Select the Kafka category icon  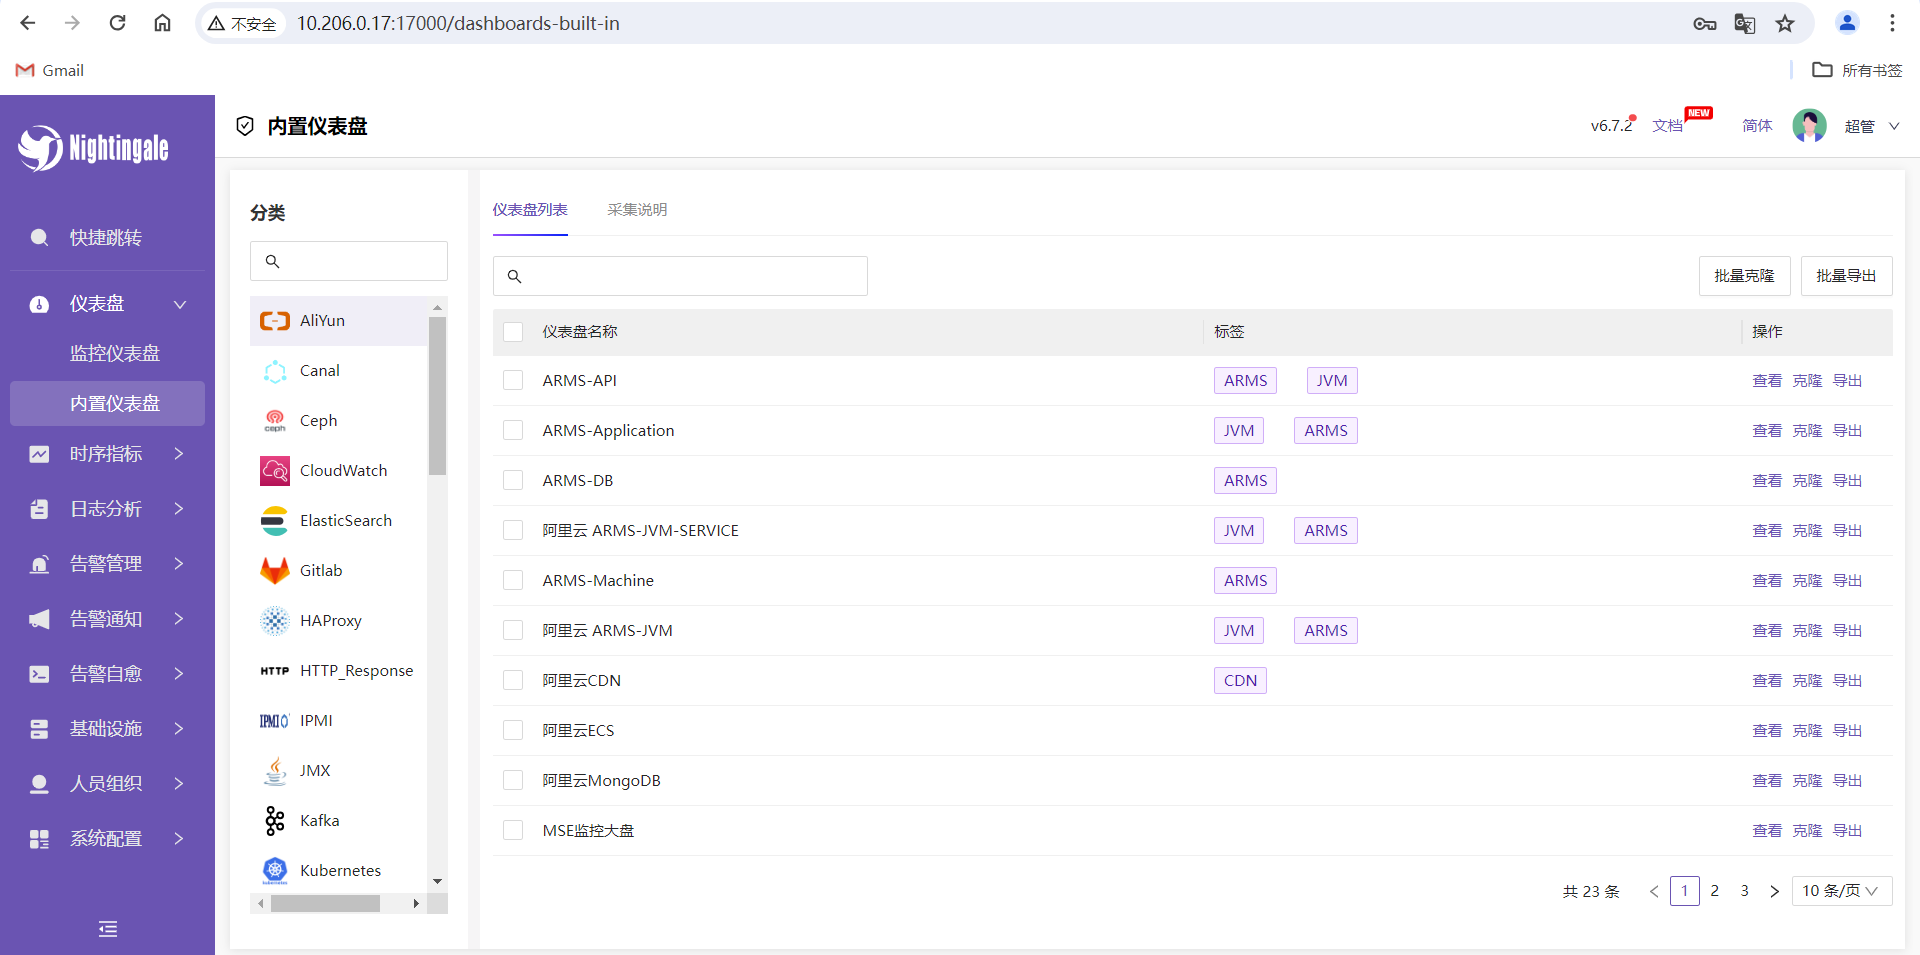tap(275, 821)
